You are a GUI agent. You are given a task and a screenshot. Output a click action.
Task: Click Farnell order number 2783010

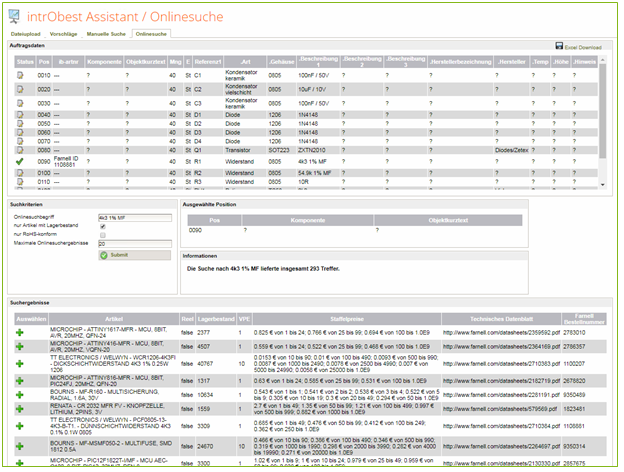coord(574,332)
